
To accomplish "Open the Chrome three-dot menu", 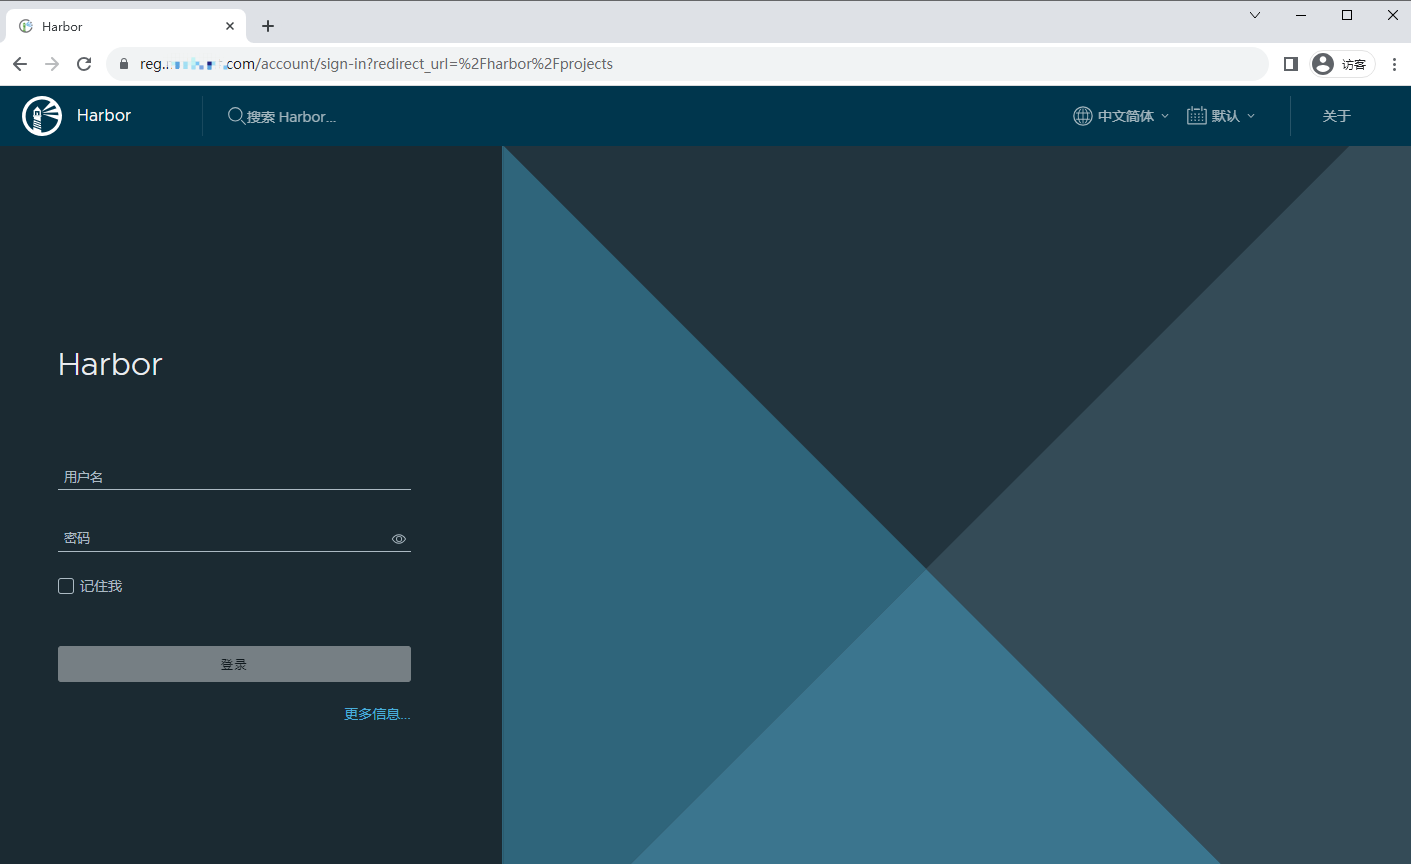I will [x=1394, y=64].
